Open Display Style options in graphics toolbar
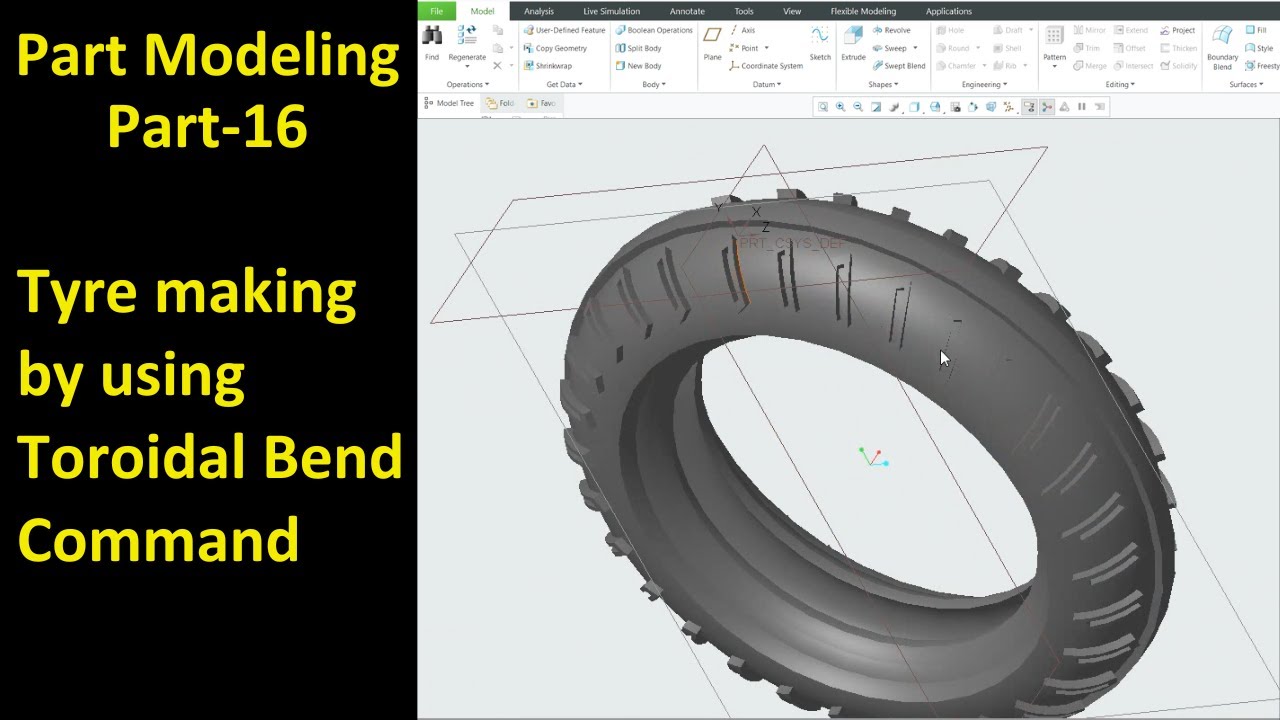 click(915, 107)
